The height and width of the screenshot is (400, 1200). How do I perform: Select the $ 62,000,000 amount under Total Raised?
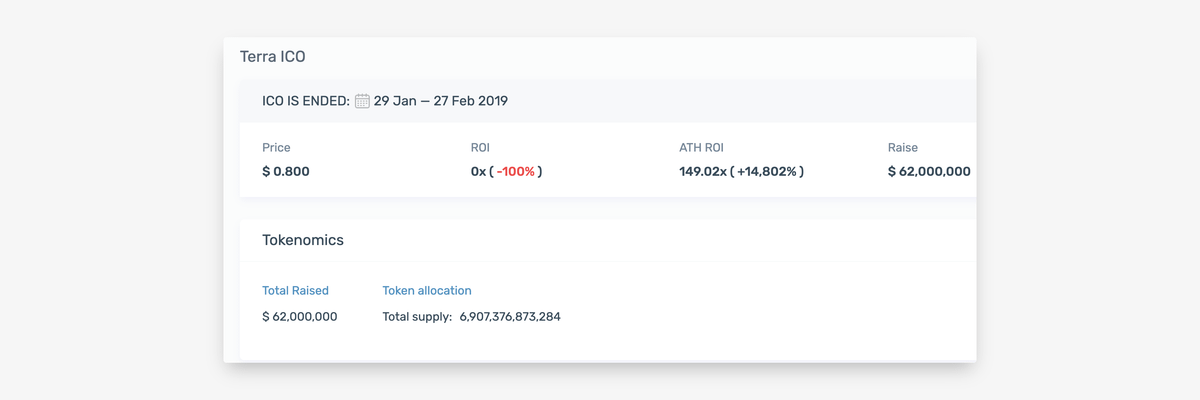pyautogui.click(x=300, y=317)
